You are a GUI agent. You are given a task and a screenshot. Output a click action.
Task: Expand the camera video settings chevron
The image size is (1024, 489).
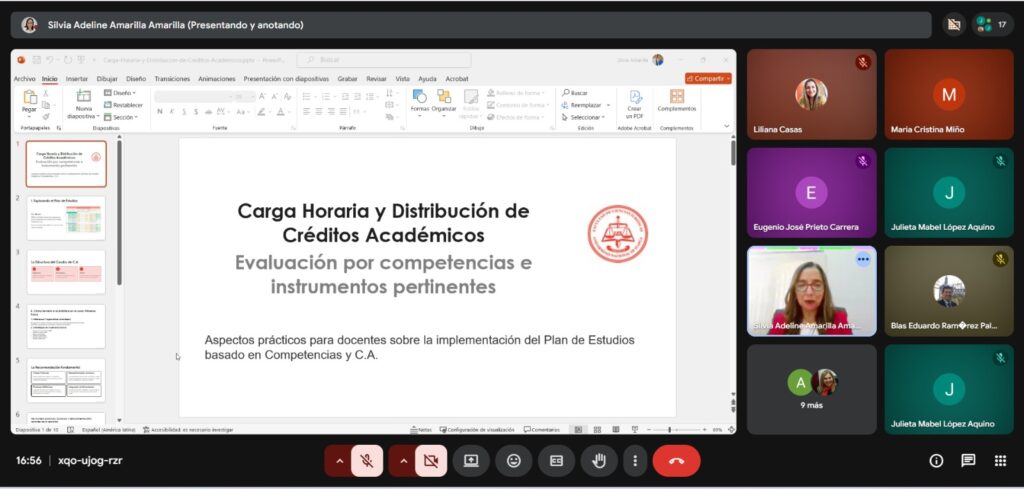click(x=403, y=461)
